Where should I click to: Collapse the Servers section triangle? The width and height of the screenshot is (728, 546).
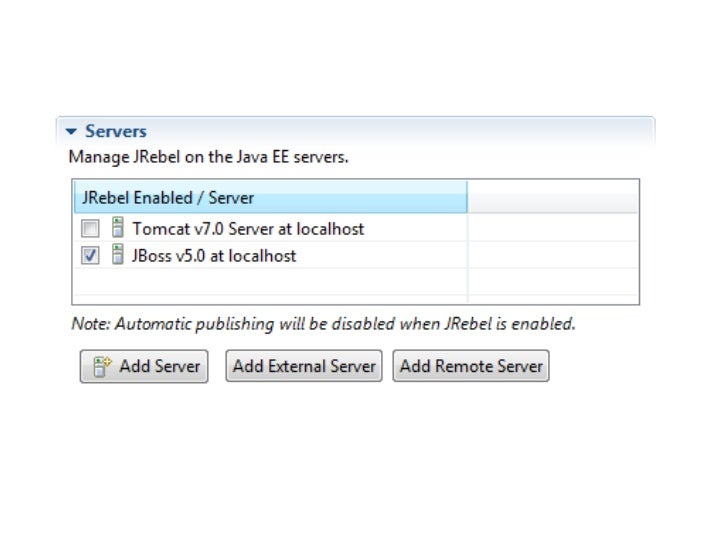click(x=71, y=131)
